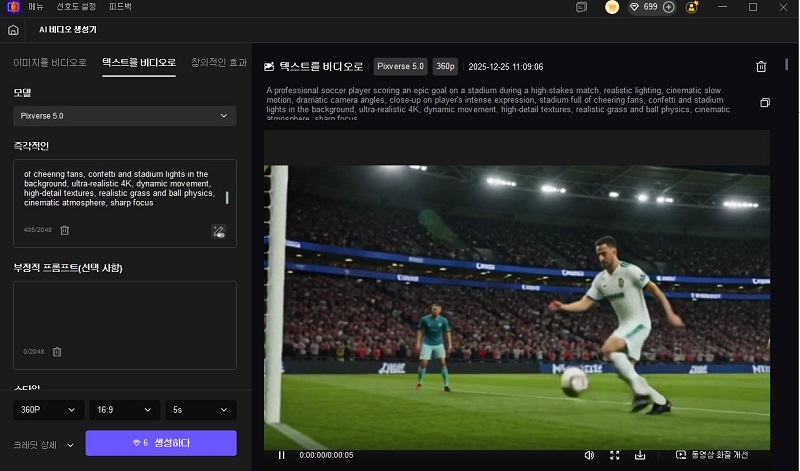Delete the generated video with the trash icon
Viewport: 800px width, 471px height.
pyautogui.click(x=761, y=67)
